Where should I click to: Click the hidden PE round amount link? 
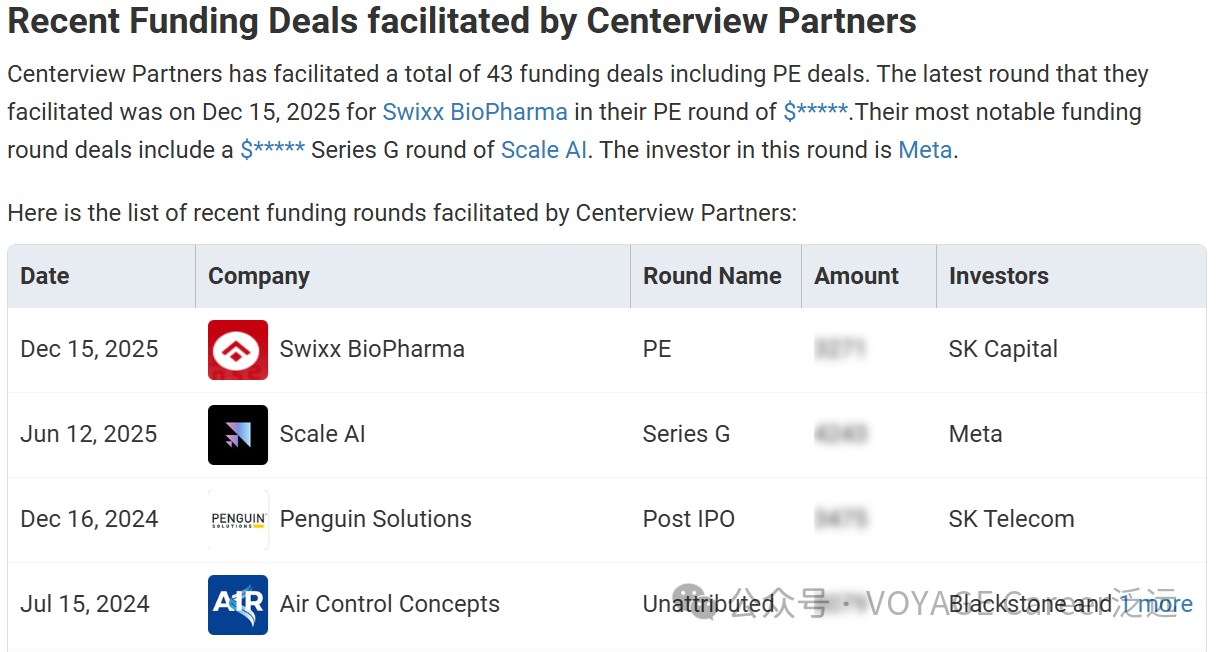click(x=815, y=112)
